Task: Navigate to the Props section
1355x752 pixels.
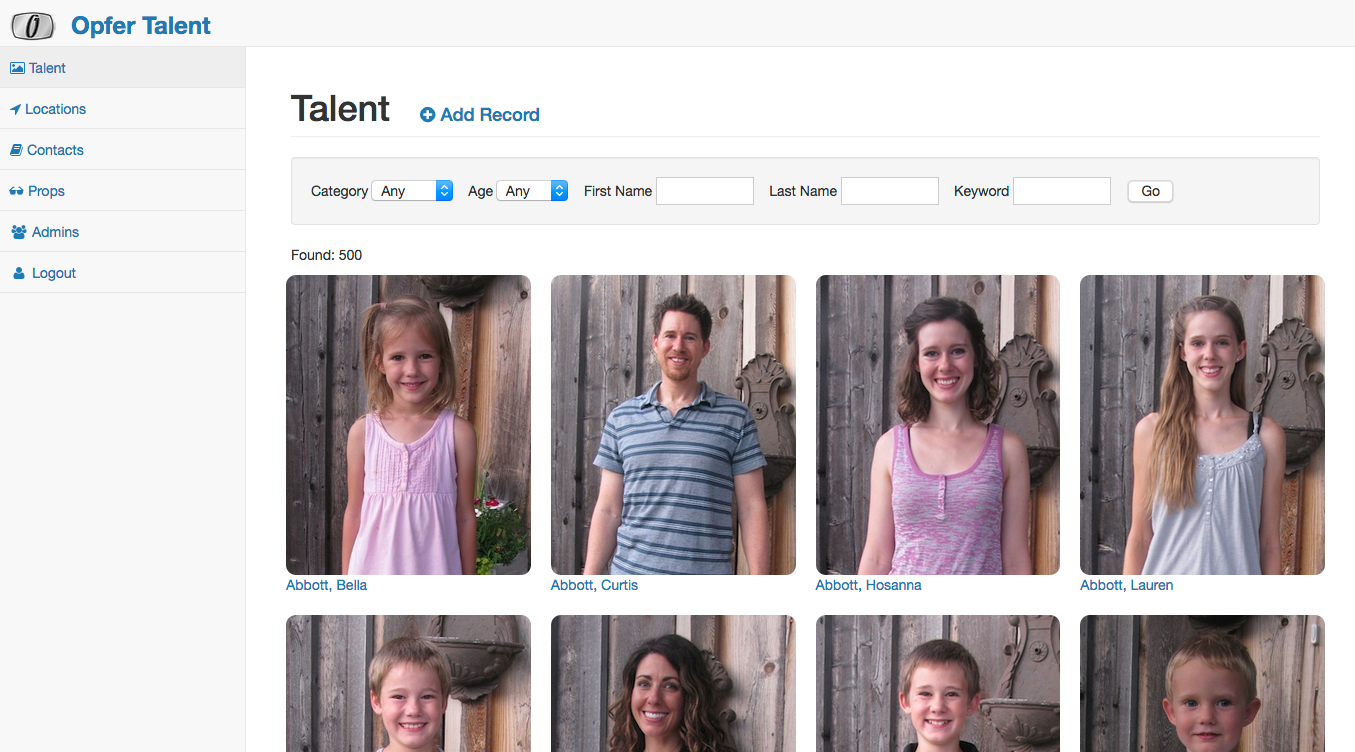Action: tap(122, 191)
